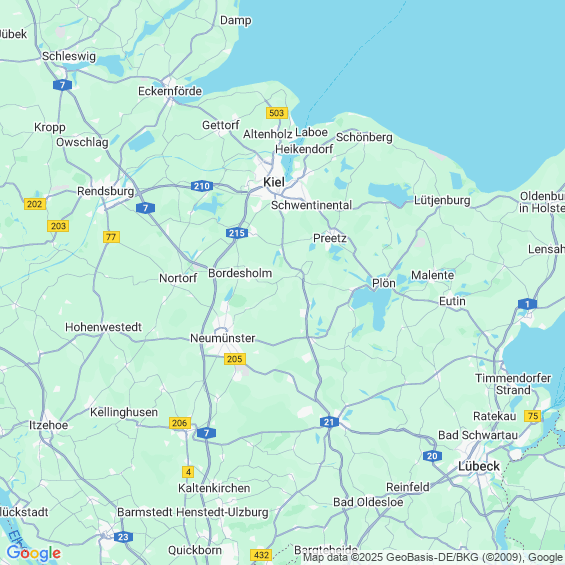Click the yellow 206 road marker
The width and height of the screenshot is (565, 565).
pyautogui.click(x=180, y=423)
